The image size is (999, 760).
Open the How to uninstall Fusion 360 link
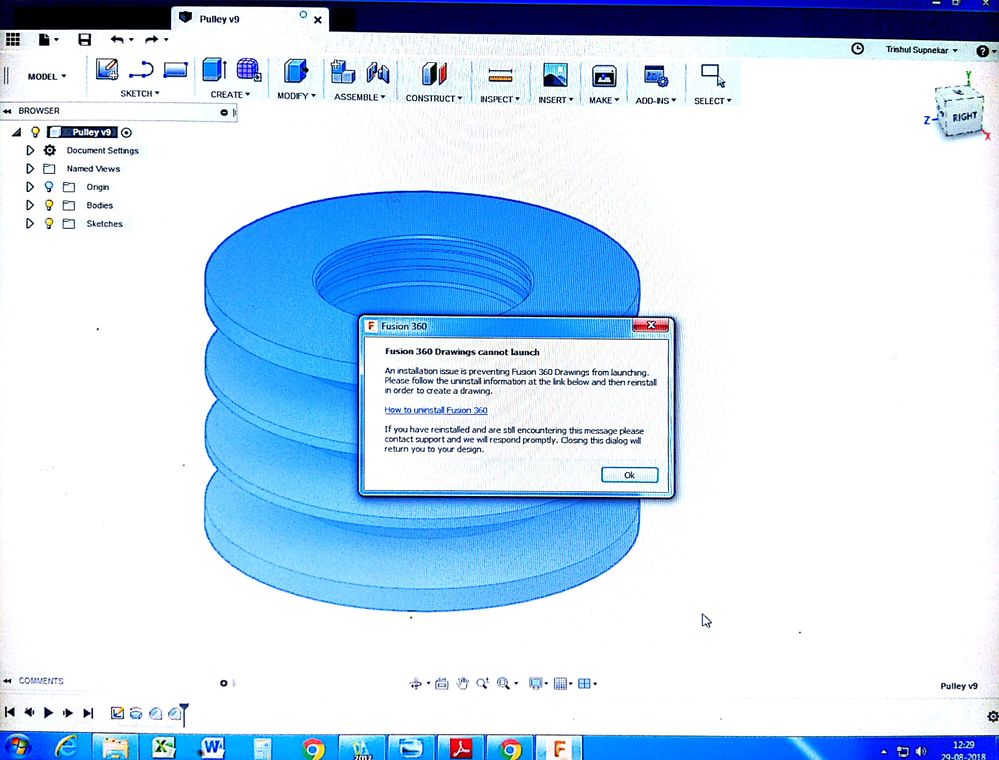pos(436,410)
